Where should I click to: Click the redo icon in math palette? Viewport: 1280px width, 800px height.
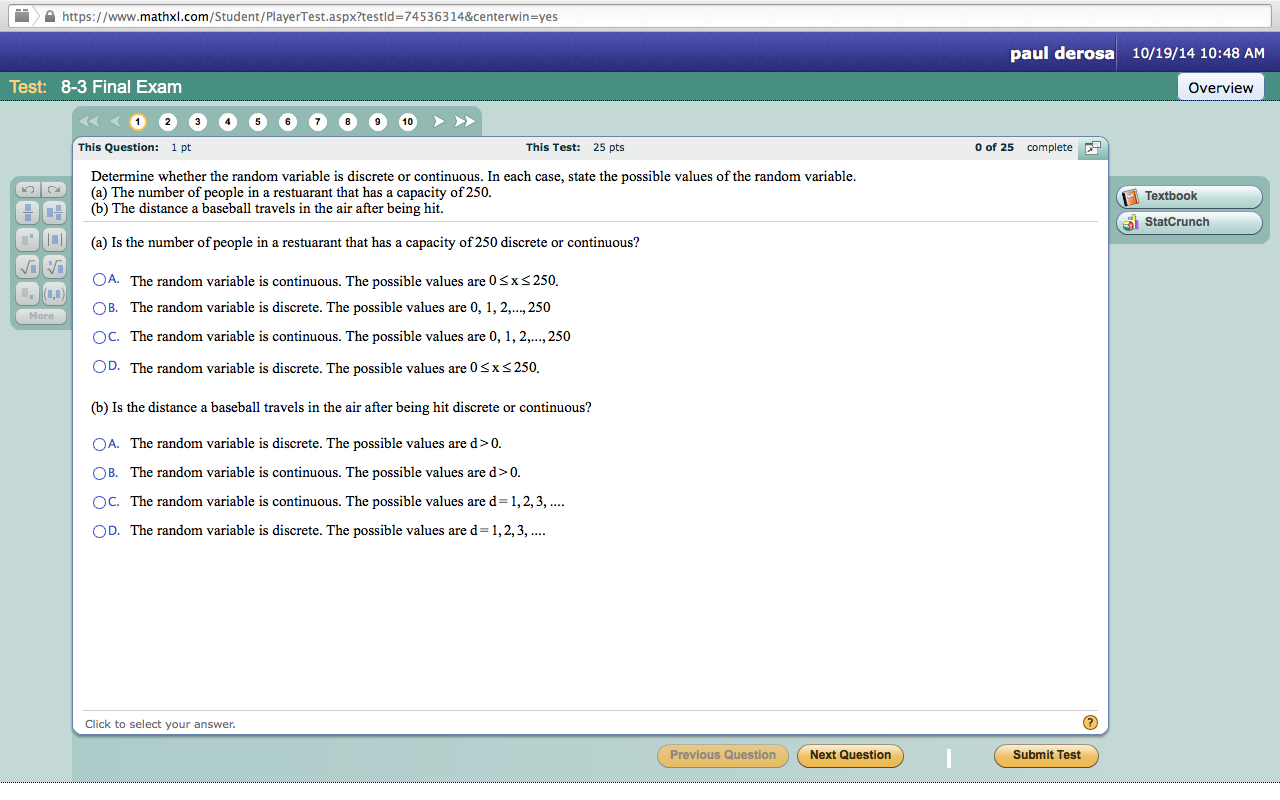(x=55, y=190)
